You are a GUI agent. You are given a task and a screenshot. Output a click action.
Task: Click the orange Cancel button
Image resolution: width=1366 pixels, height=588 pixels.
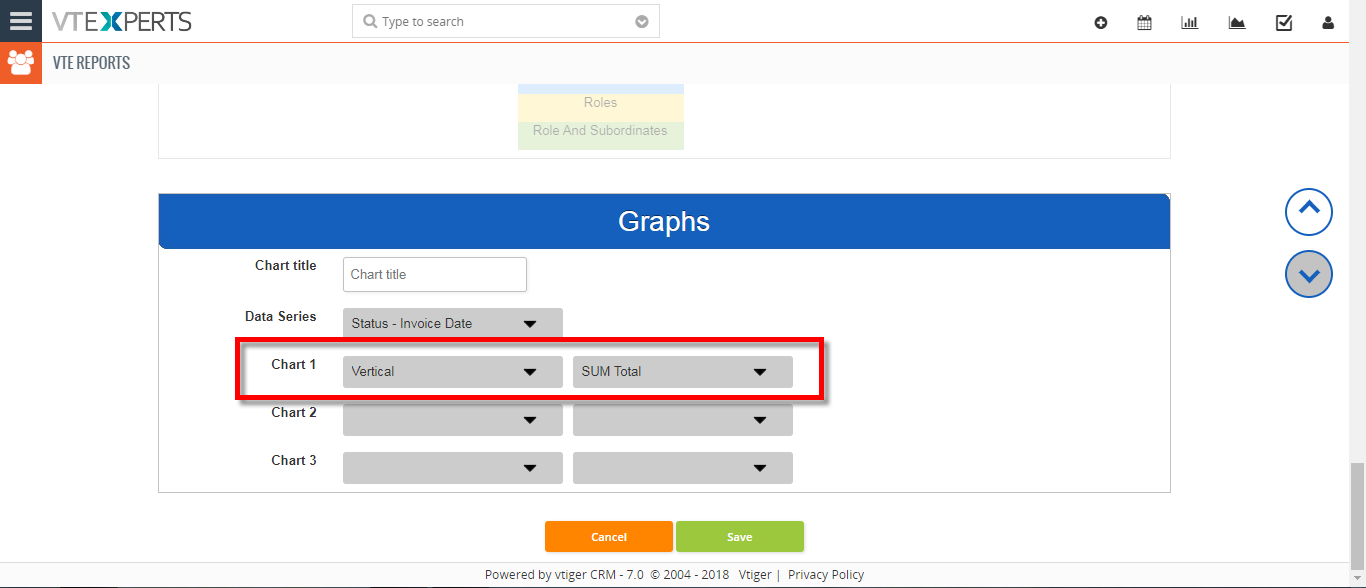[609, 537]
